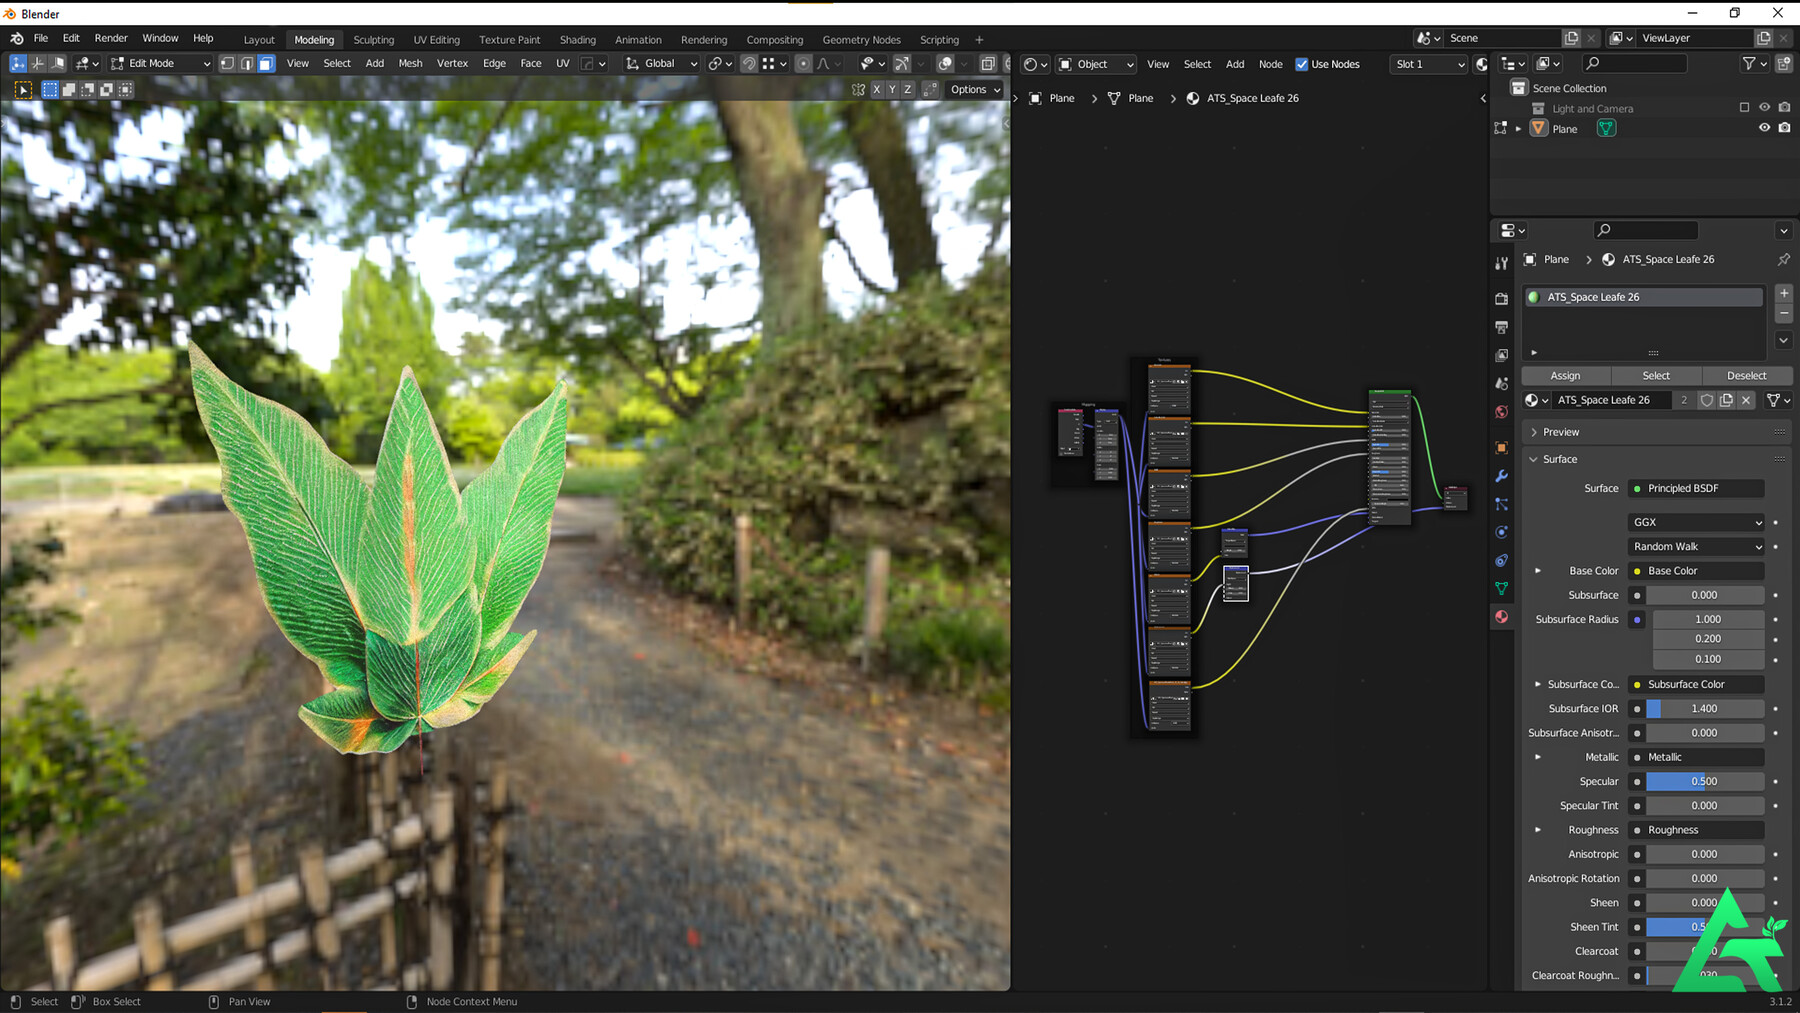Image resolution: width=1800 pixels, height=1013 pixels.
Task: Pin the properties editor context
Action: (1784, 259)
